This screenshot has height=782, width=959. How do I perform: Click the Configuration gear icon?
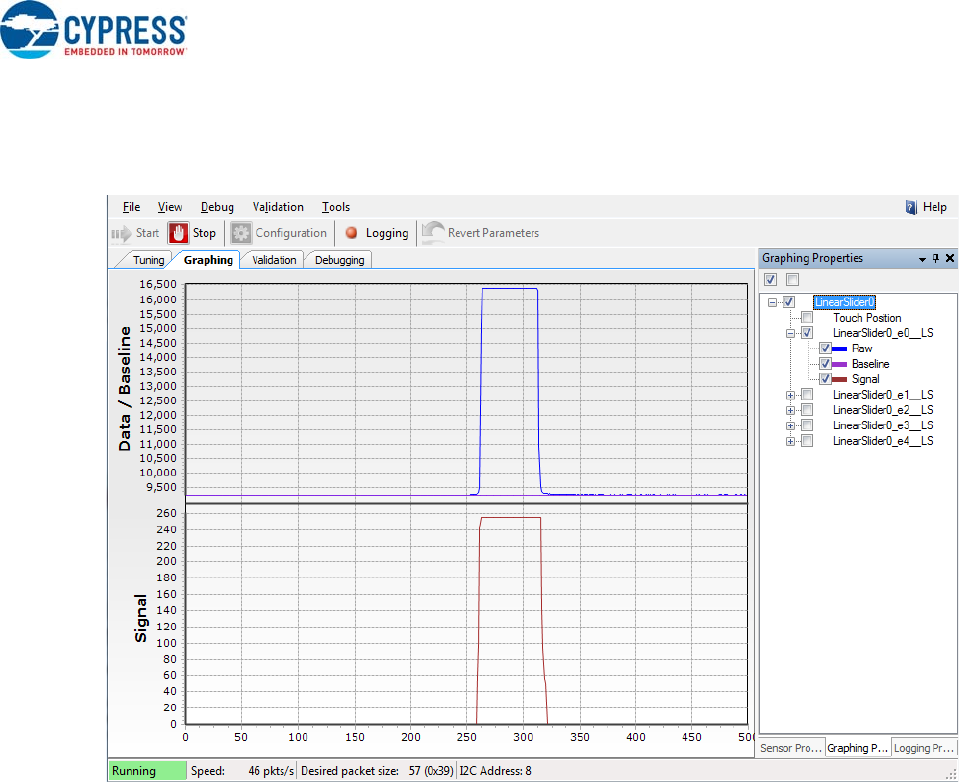[x=241, y=233]
